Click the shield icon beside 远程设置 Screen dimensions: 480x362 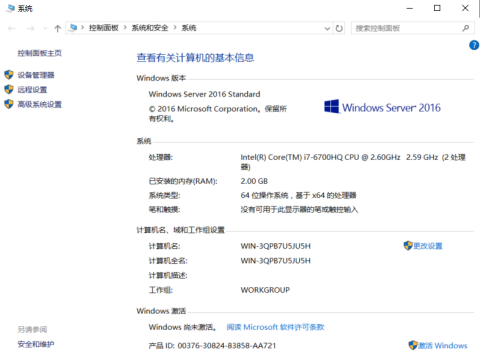9,89
